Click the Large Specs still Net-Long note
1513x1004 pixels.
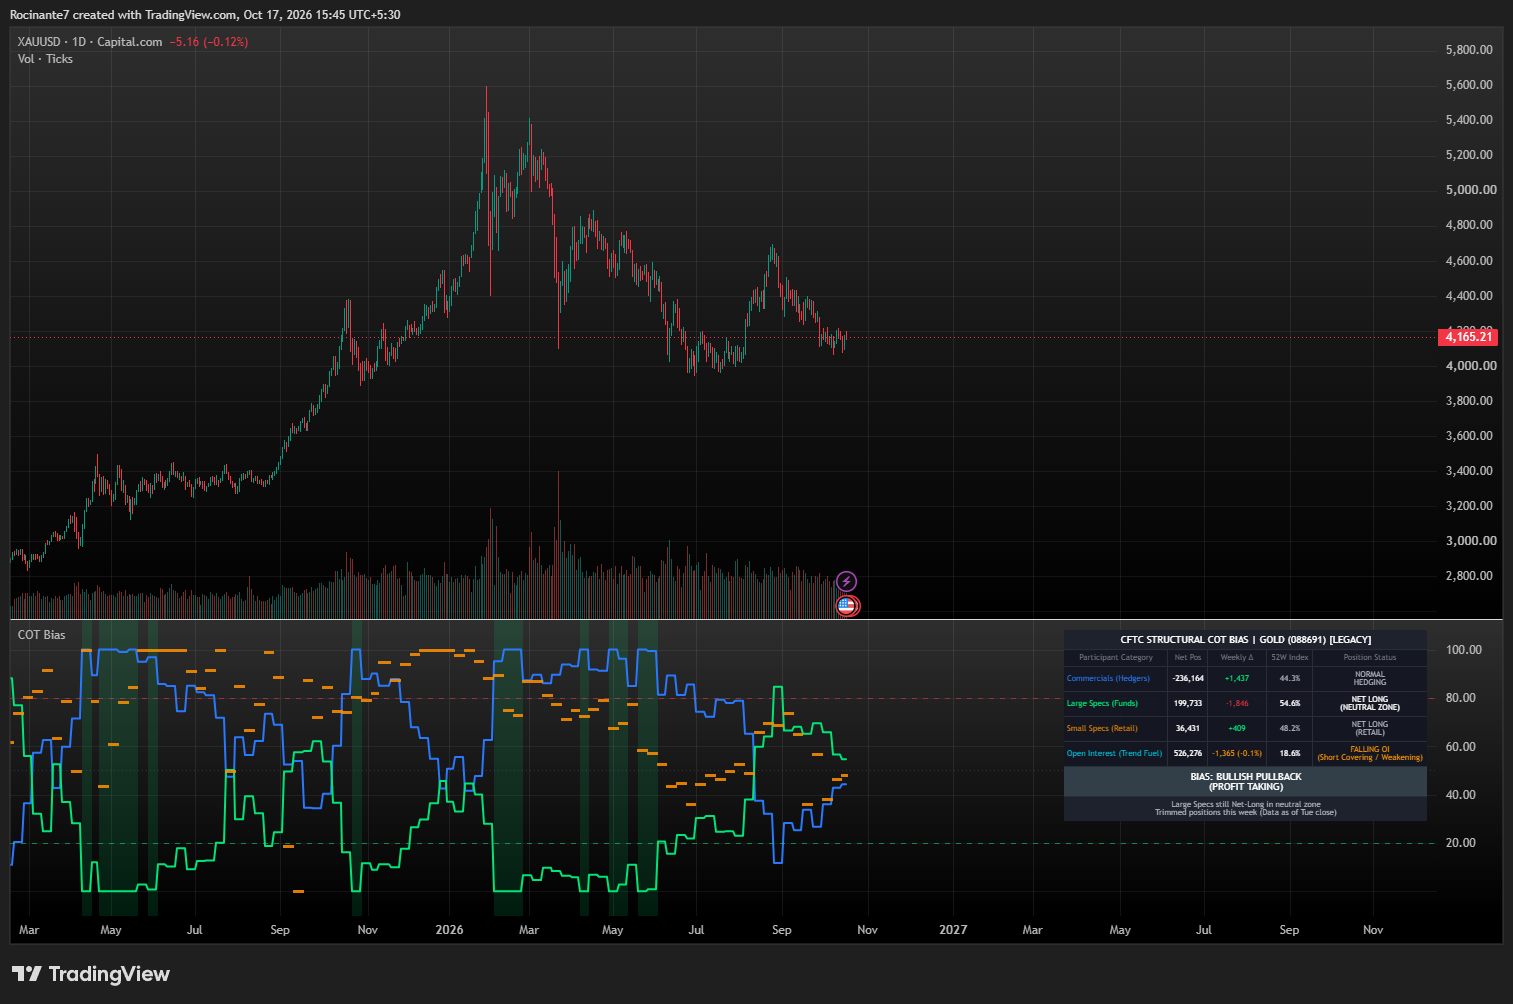(1246, 808)
